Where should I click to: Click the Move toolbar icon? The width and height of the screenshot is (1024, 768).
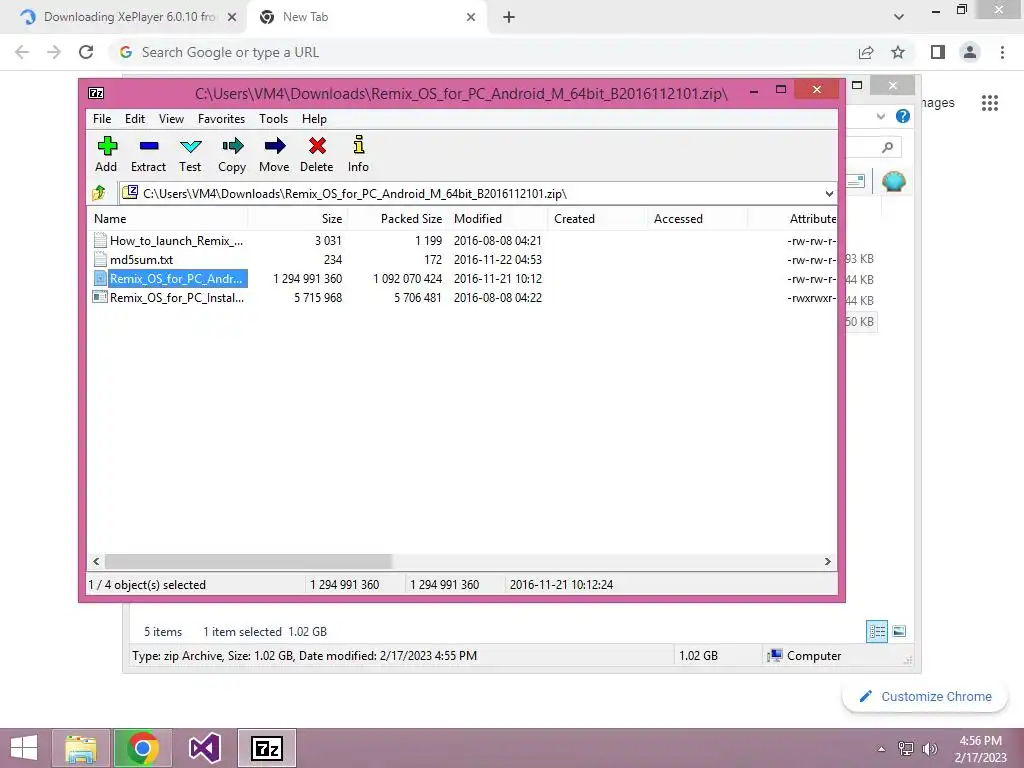tap(274, 154)
